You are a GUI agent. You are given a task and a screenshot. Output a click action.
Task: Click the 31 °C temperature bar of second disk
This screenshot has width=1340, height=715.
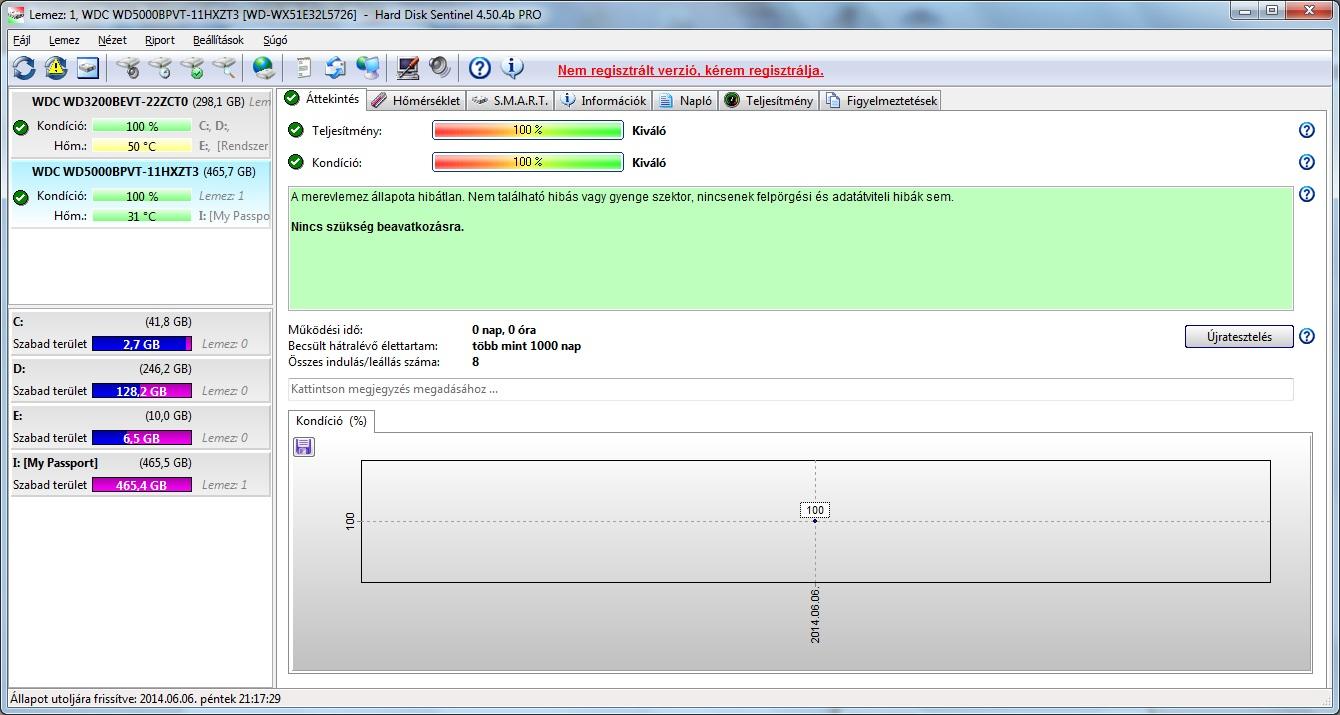point(142,216)
